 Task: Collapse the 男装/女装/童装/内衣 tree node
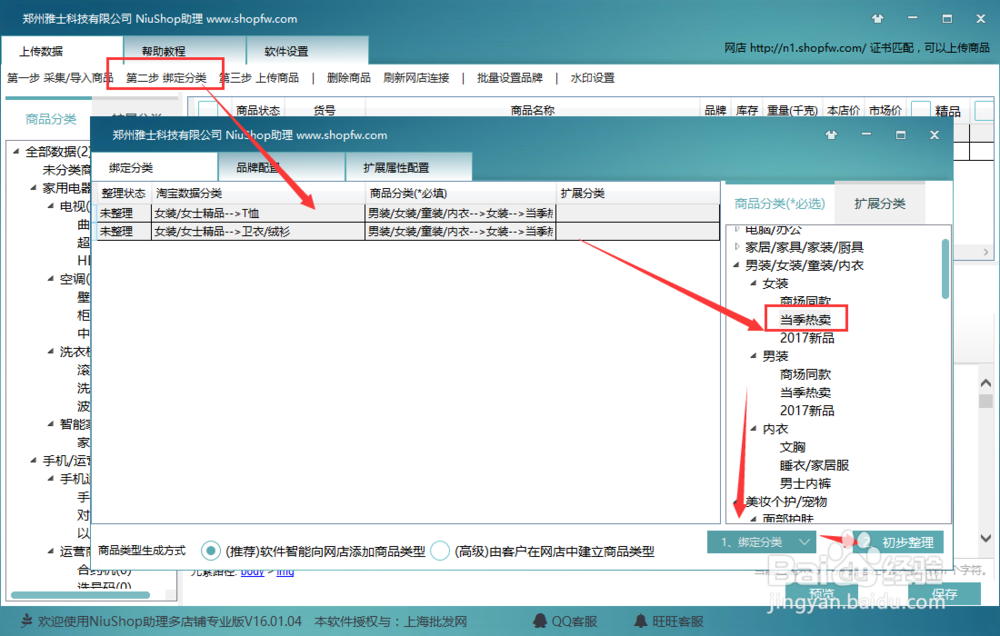[x=737, y=265]
